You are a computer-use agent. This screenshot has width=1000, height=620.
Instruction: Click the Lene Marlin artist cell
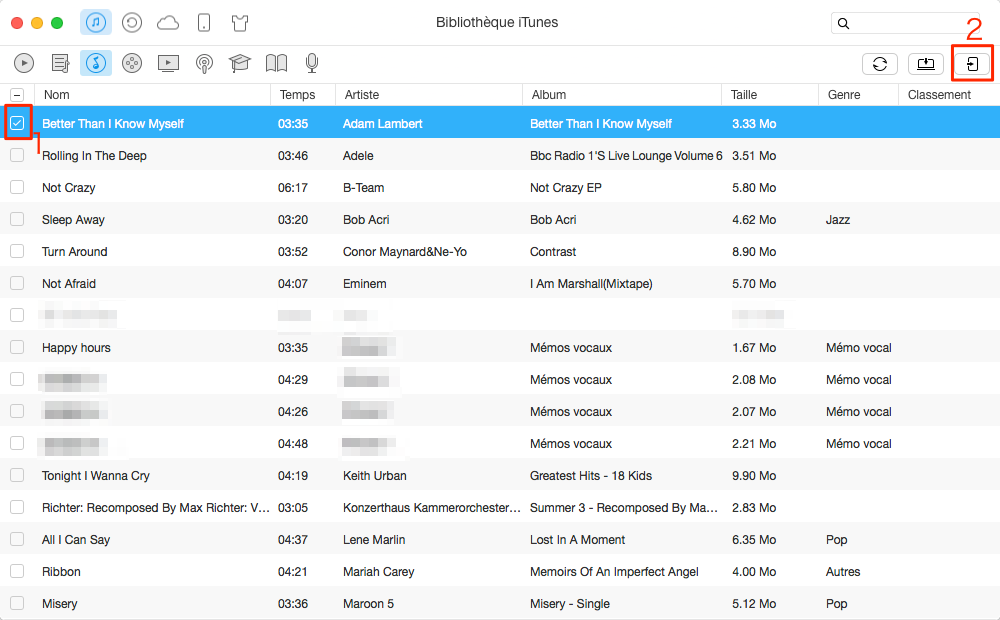tap(374, 539)
